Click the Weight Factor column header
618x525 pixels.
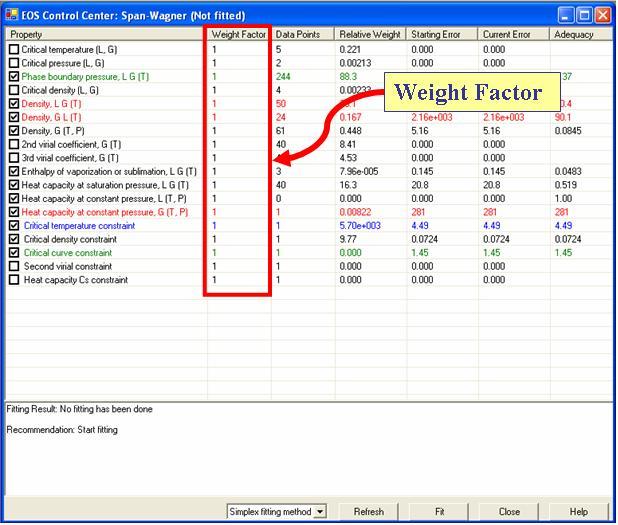click(238, 34)
